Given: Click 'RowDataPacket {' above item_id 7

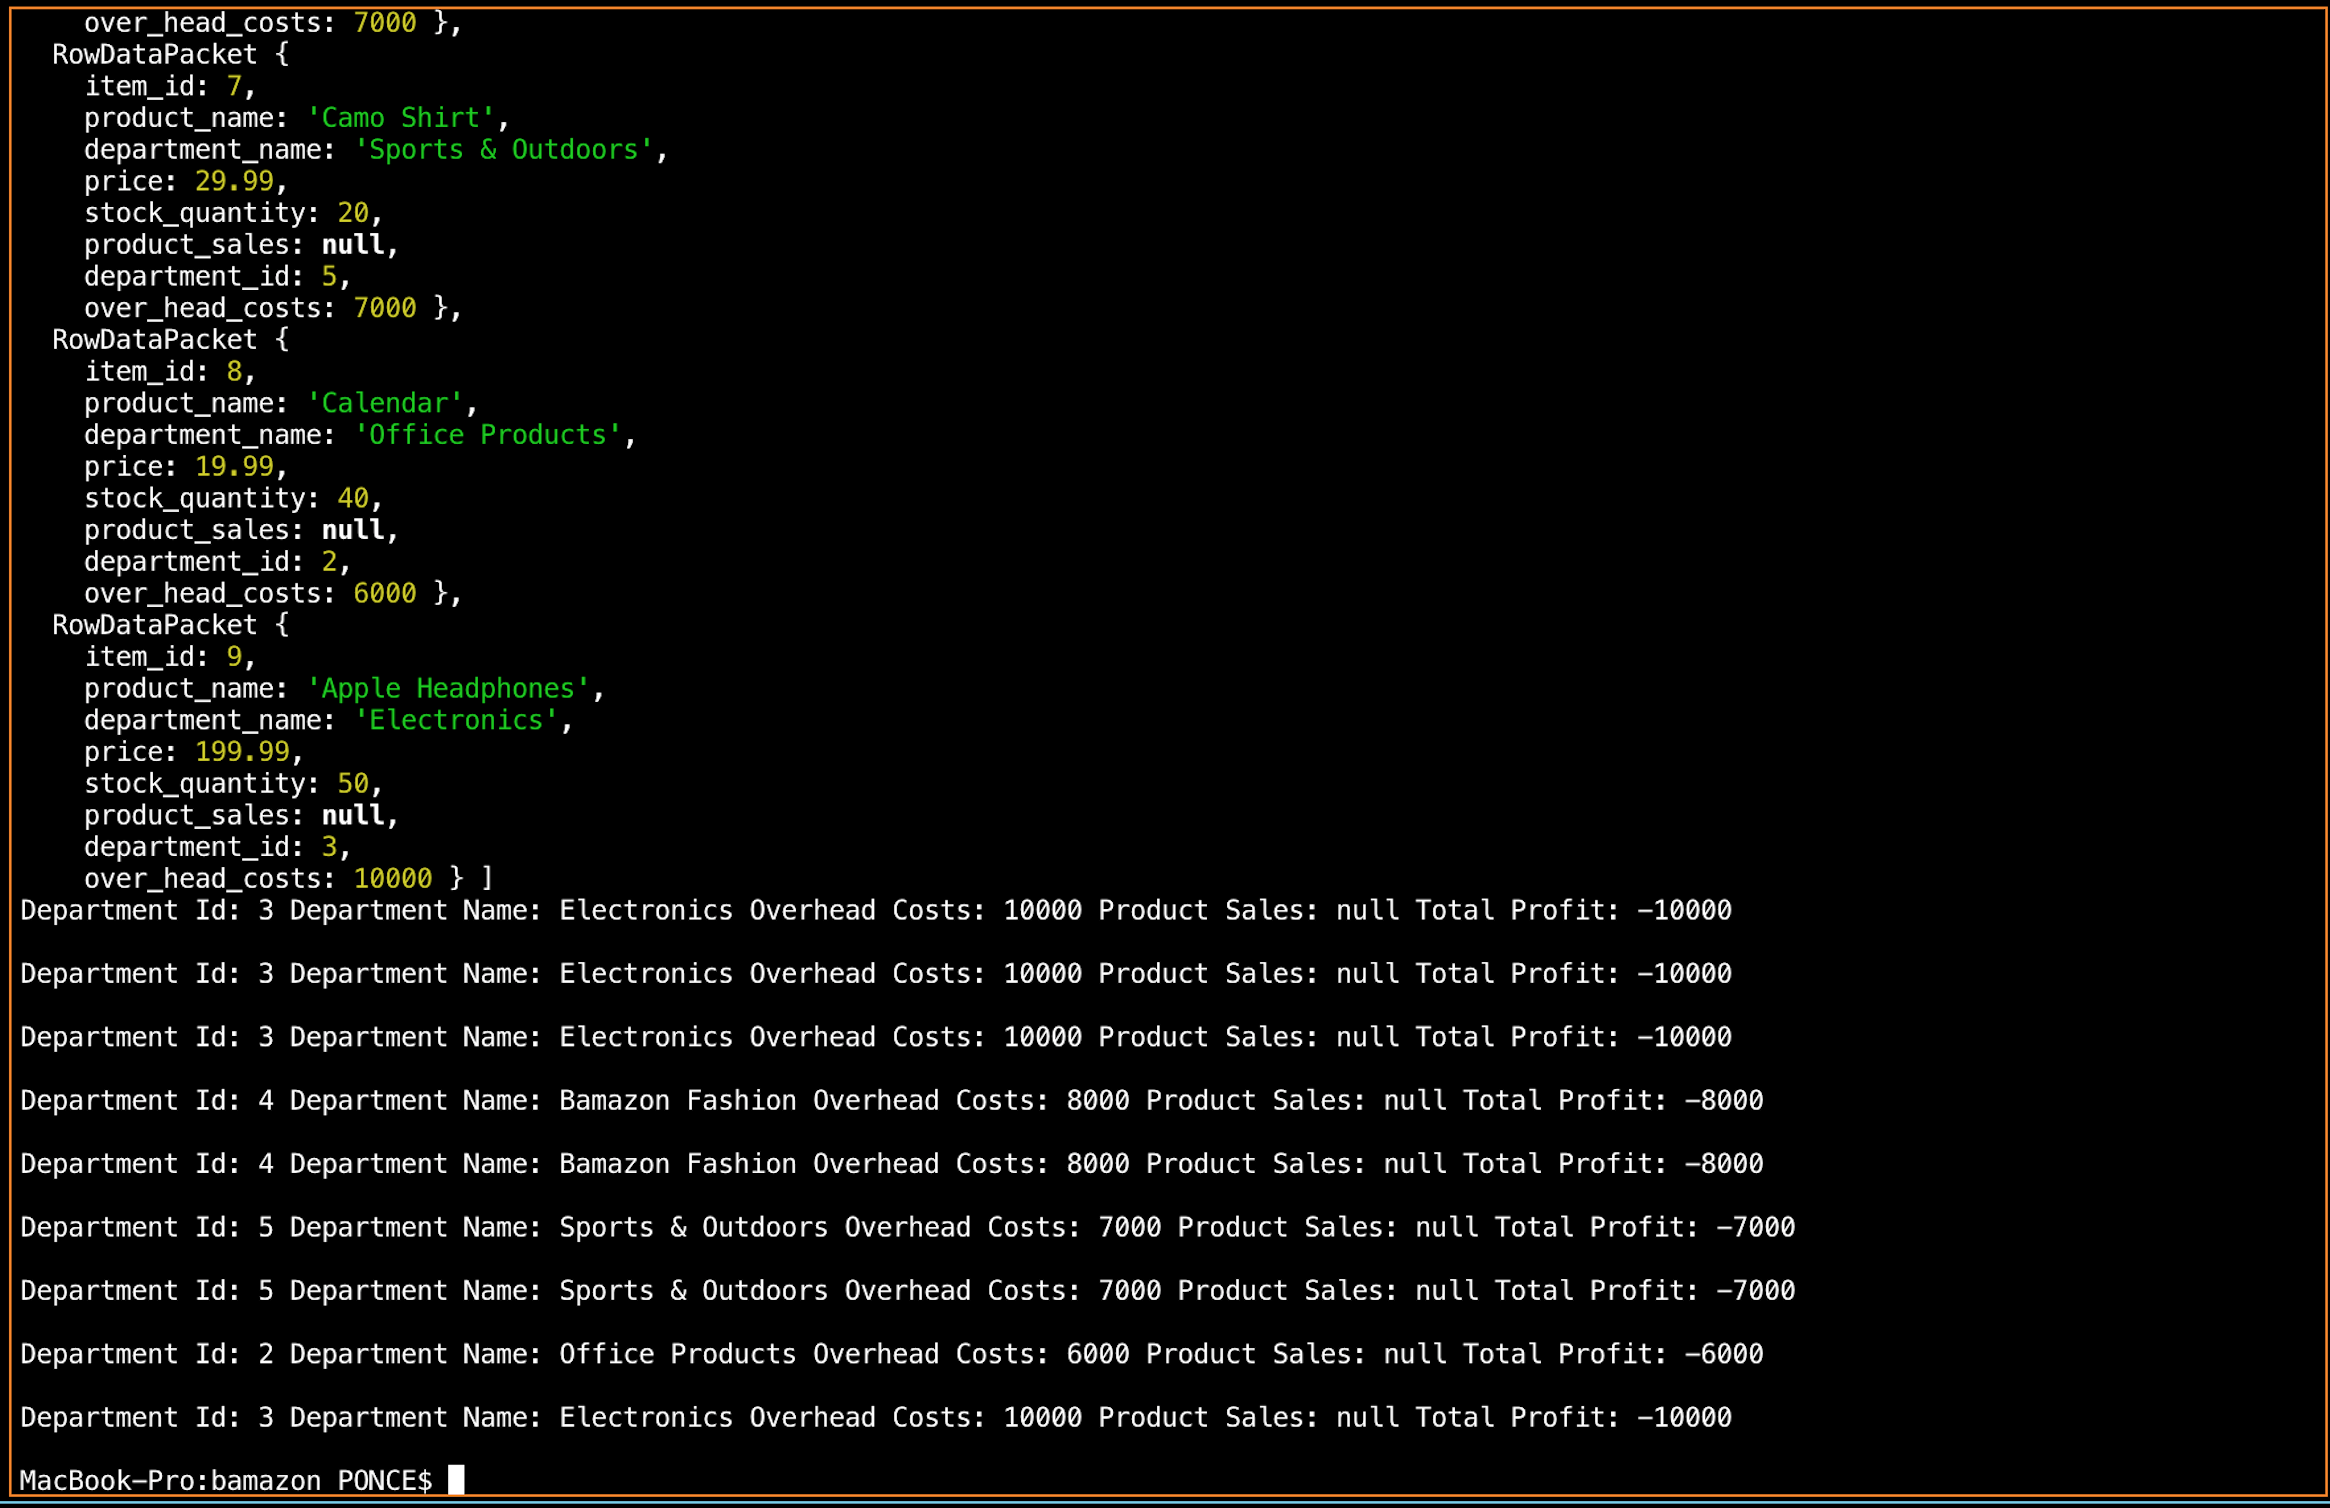Looking at the screenshot, I should [x=170, y=55].
